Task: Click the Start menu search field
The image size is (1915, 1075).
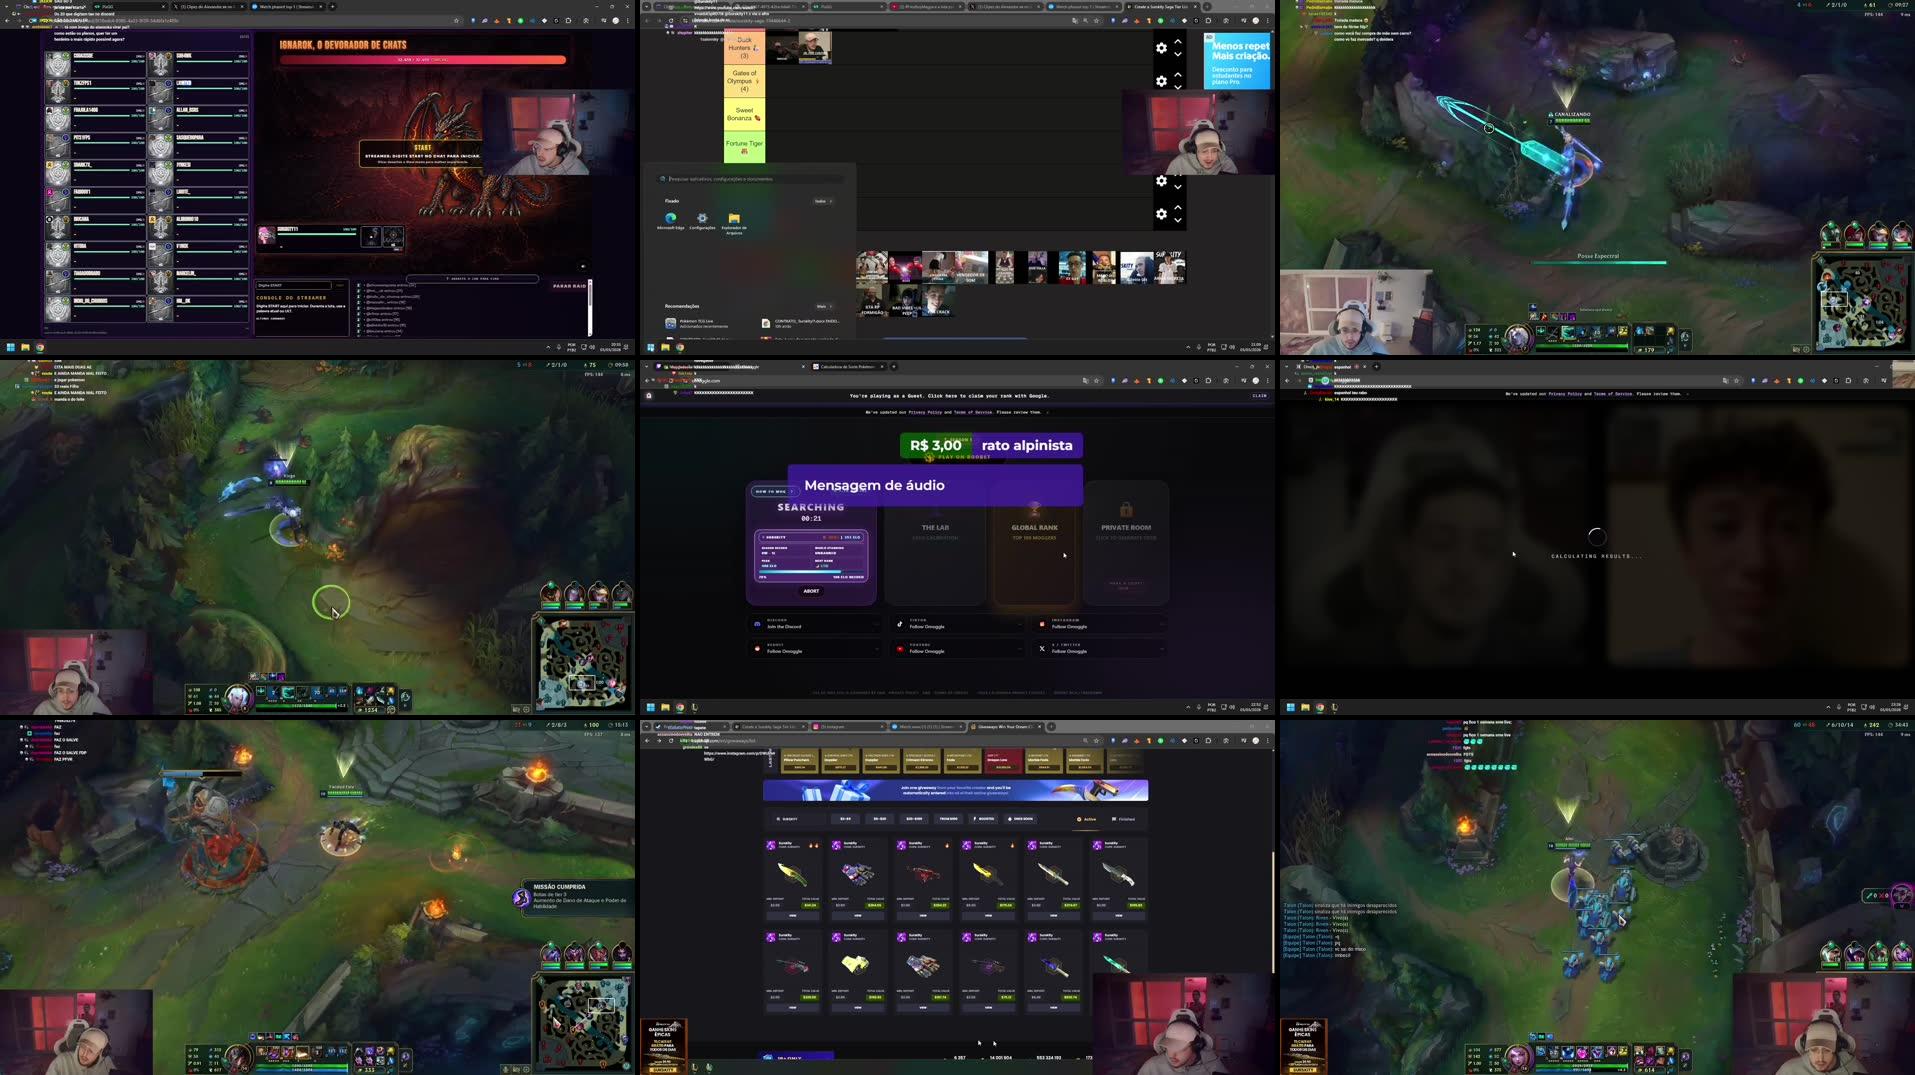Action: click(750, 179)
